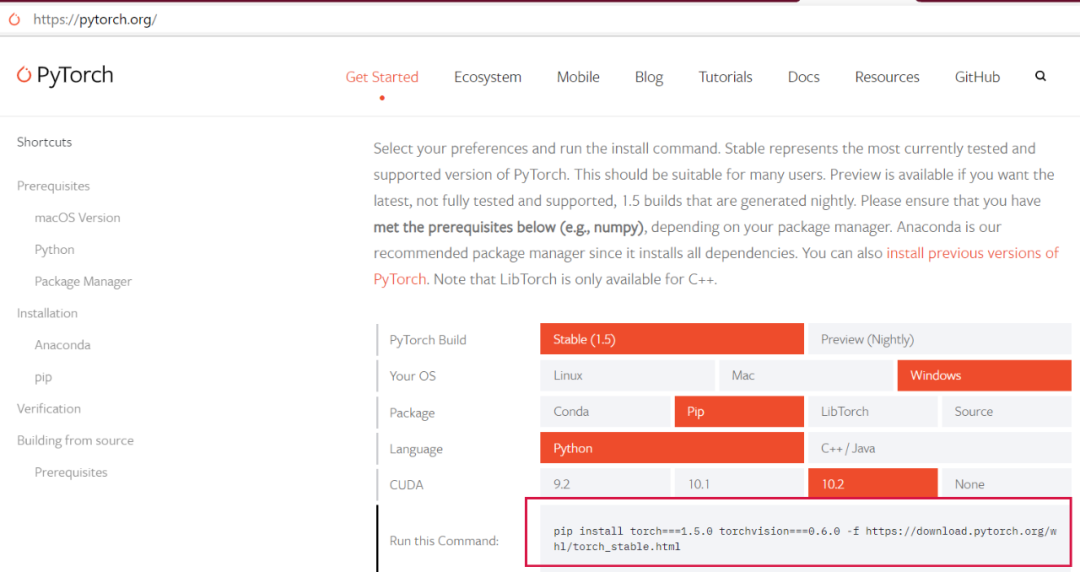
Task: Jump to Installation section
Action: (x=47, y=313)
